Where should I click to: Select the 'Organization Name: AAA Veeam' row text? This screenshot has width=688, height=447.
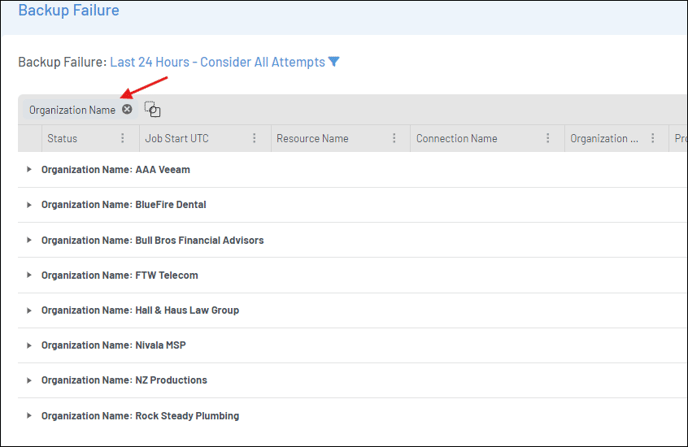pos(116,169)
